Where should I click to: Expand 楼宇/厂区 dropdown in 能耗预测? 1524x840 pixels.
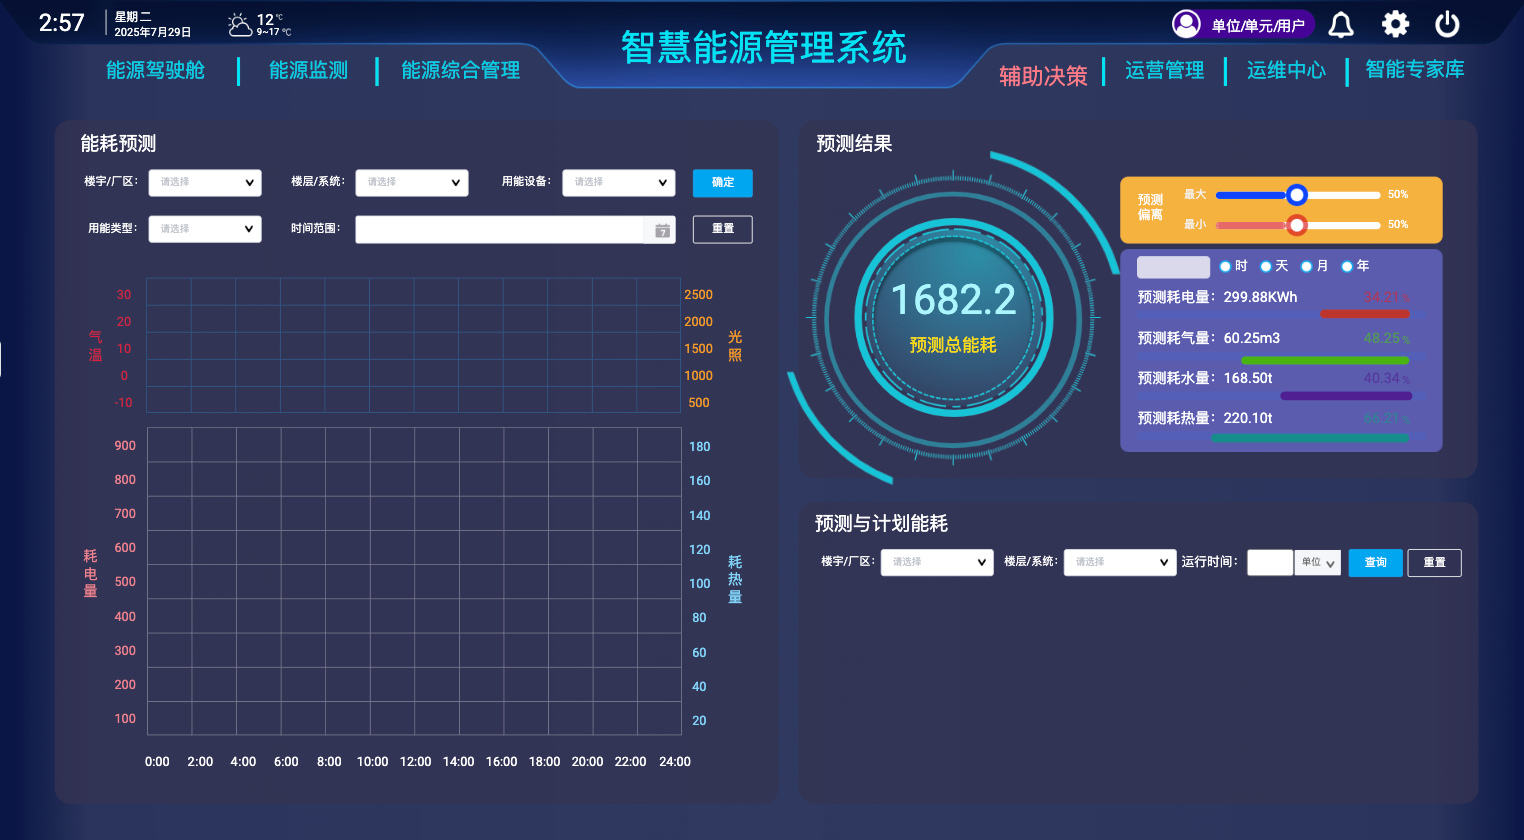point(205,182)
